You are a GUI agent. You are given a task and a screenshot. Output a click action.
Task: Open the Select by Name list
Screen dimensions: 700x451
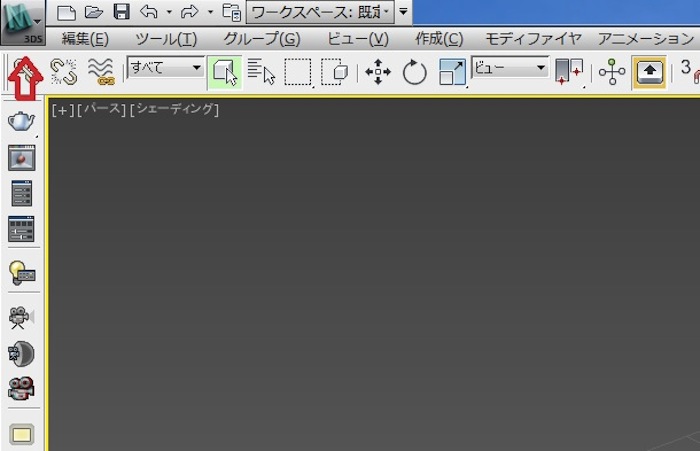pos(261,71)
